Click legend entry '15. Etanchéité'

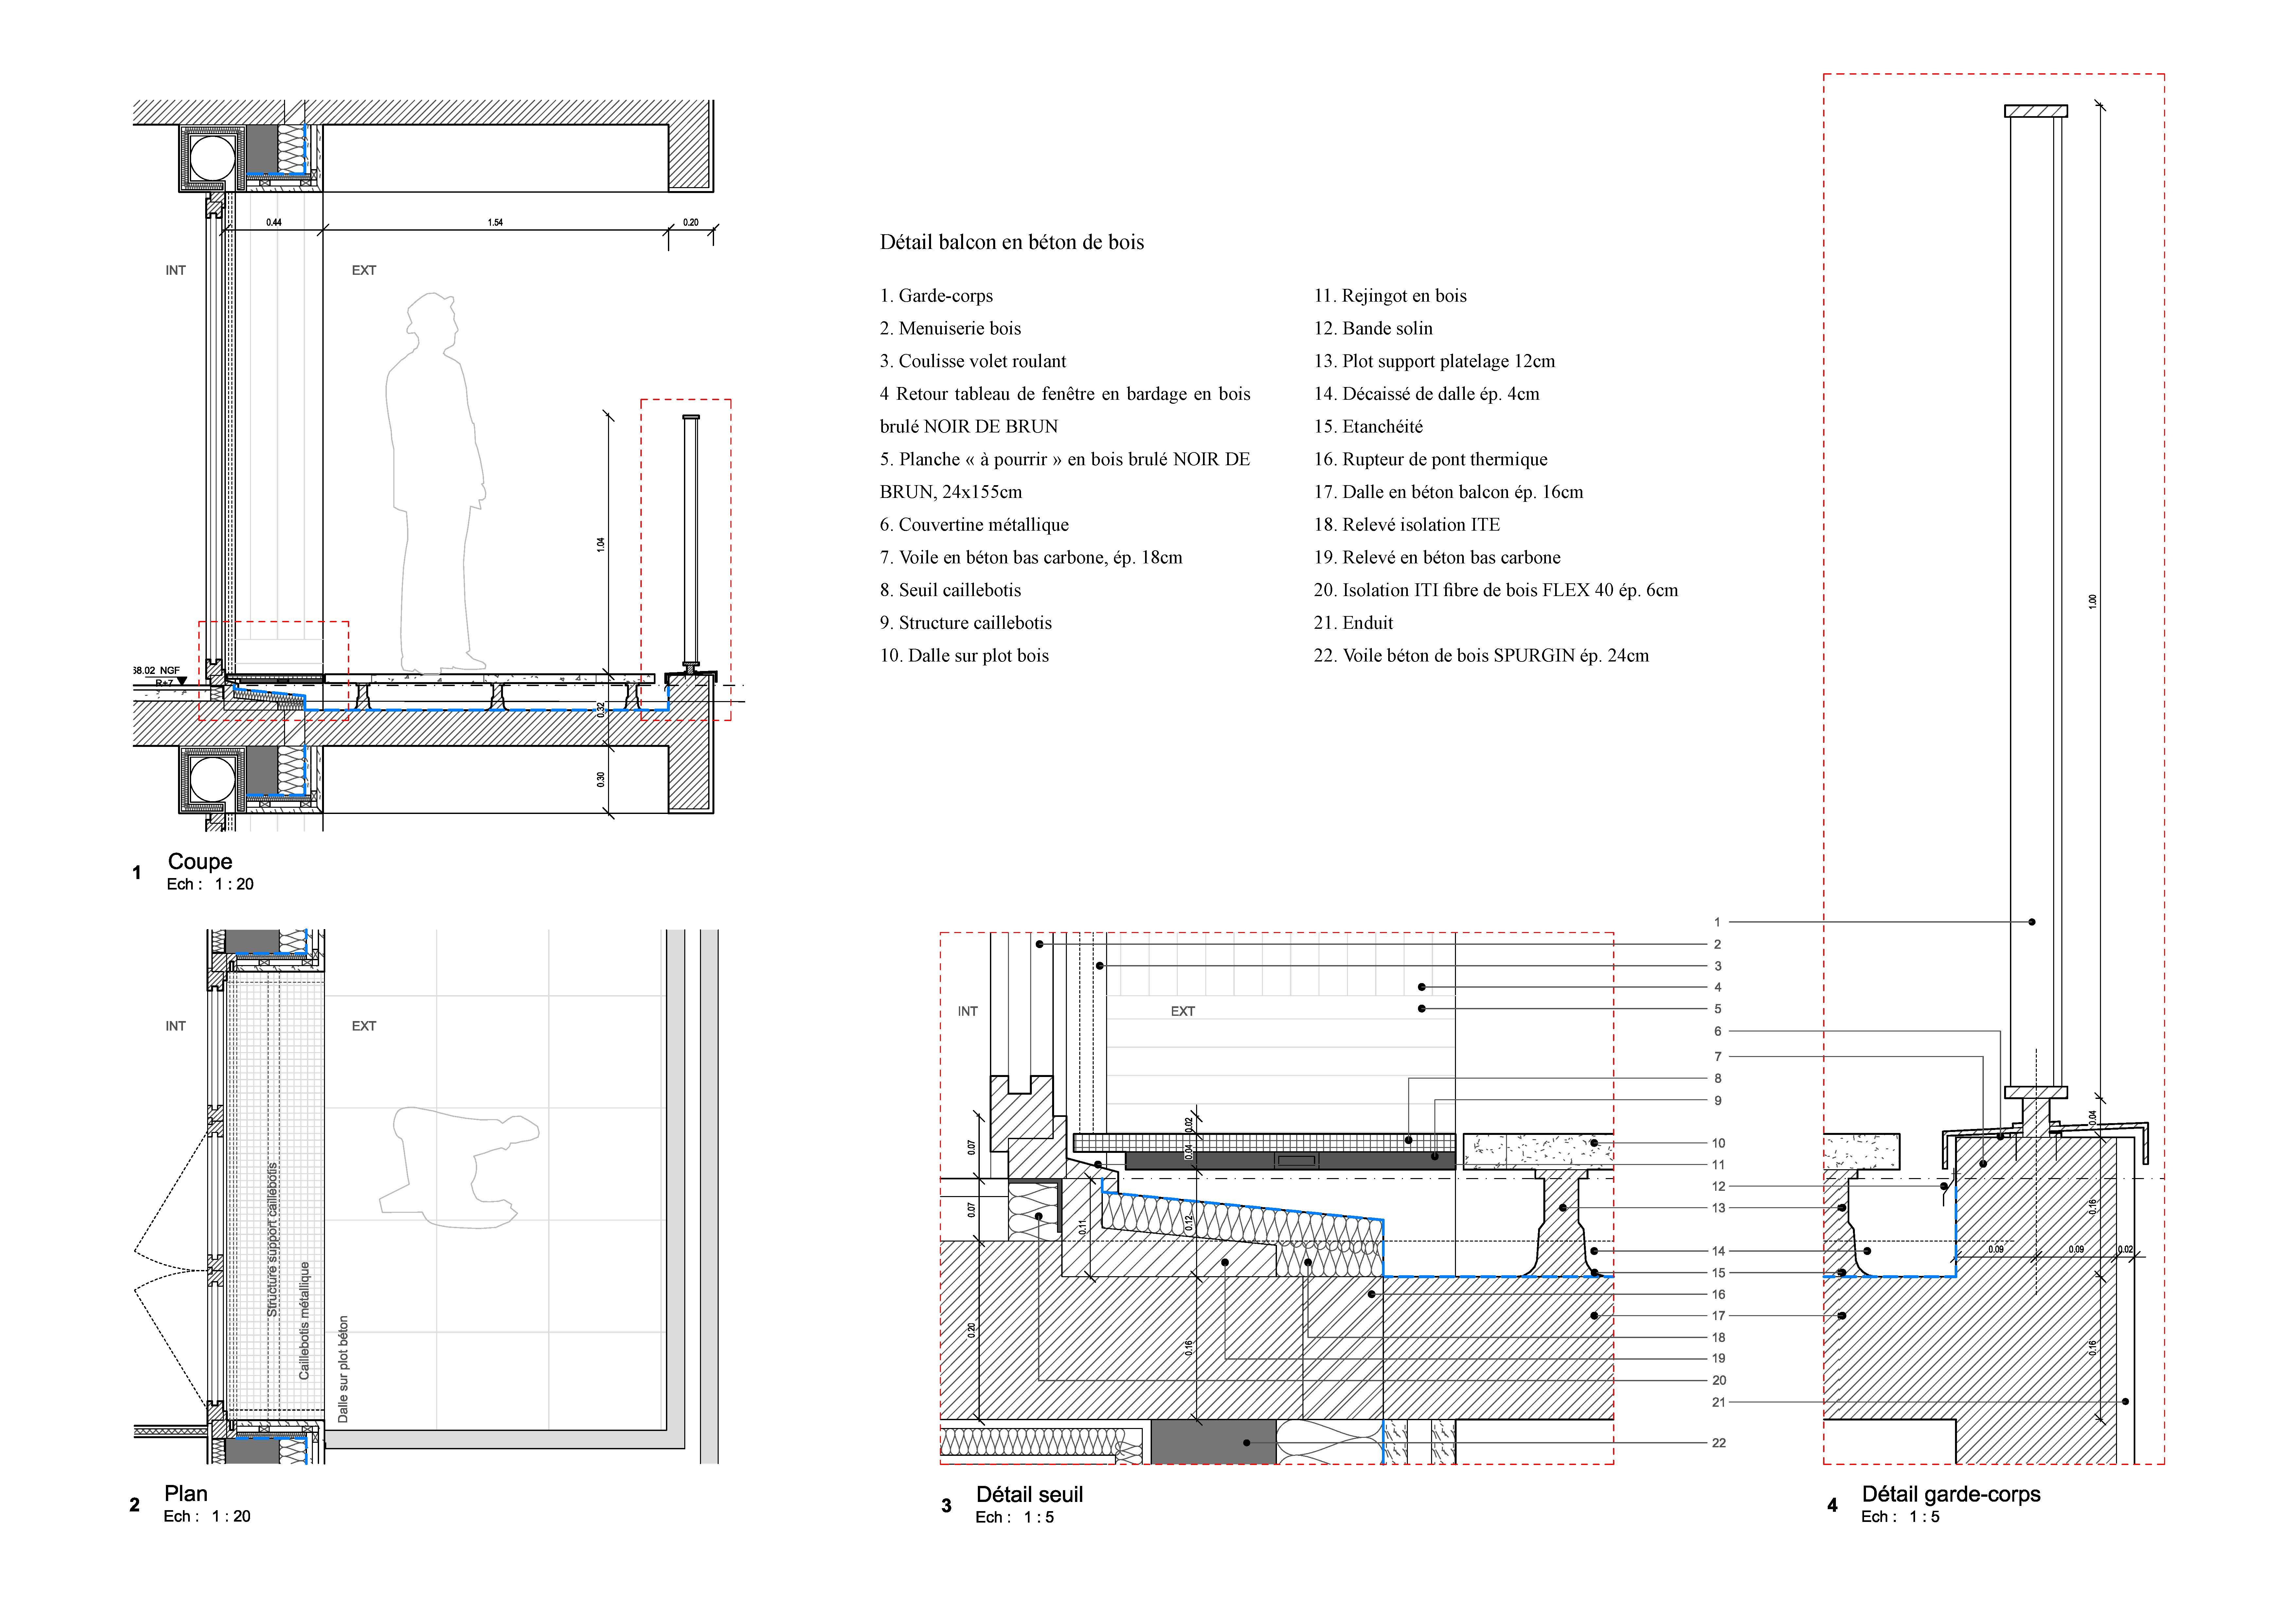[x=1368, y=426]
